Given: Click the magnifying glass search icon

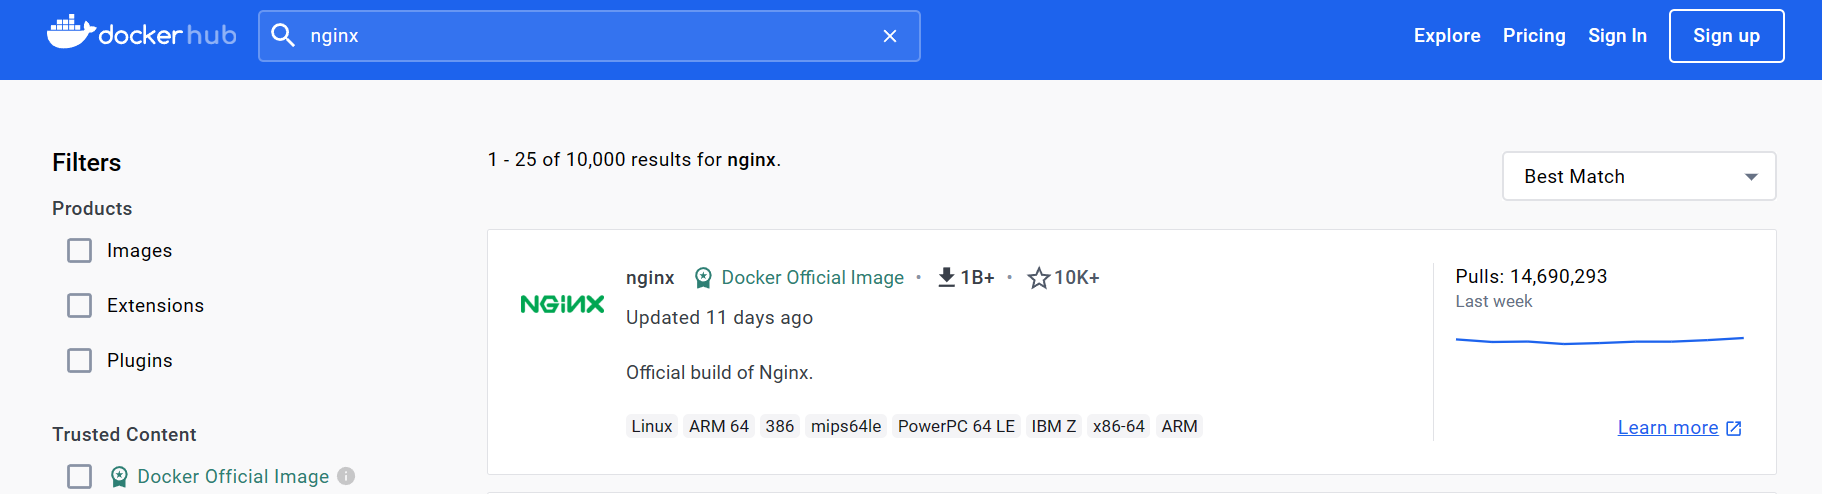Looking at the screenshot, I should (x=283, y=36).
